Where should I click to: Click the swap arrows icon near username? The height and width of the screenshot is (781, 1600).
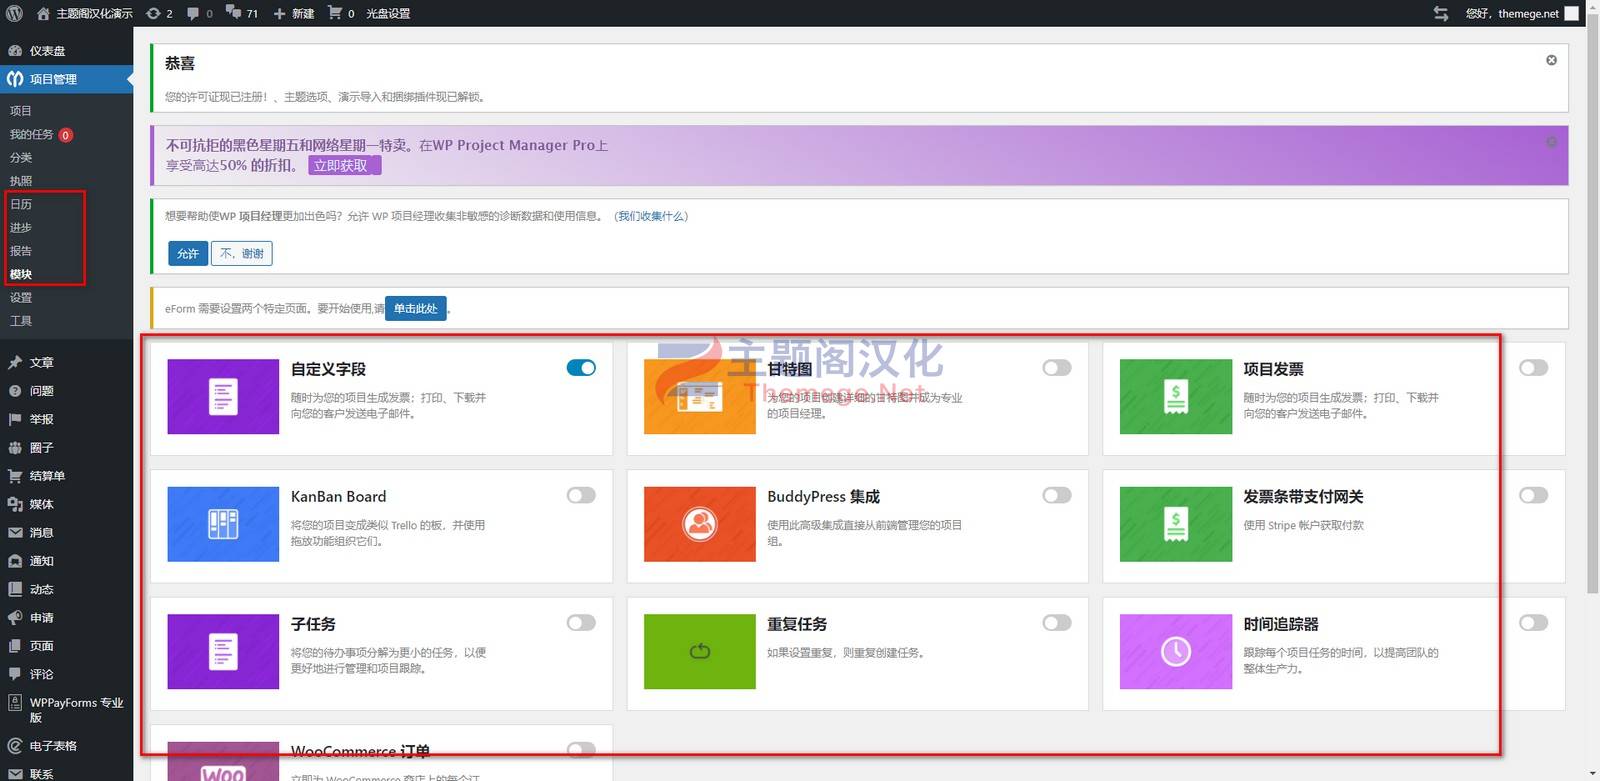pos(1441,13)
